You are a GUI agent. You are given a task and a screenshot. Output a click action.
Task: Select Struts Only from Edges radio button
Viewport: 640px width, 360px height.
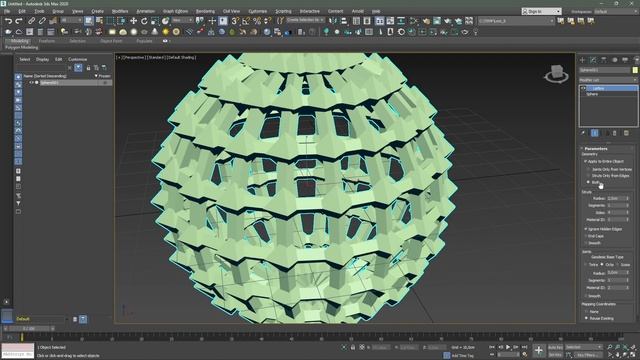click(588, 176)
